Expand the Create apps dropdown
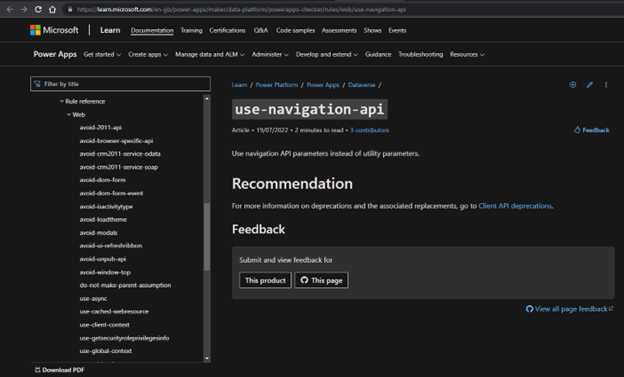The height and width of the screenshot is (377, 624). [x=148, y=55]
